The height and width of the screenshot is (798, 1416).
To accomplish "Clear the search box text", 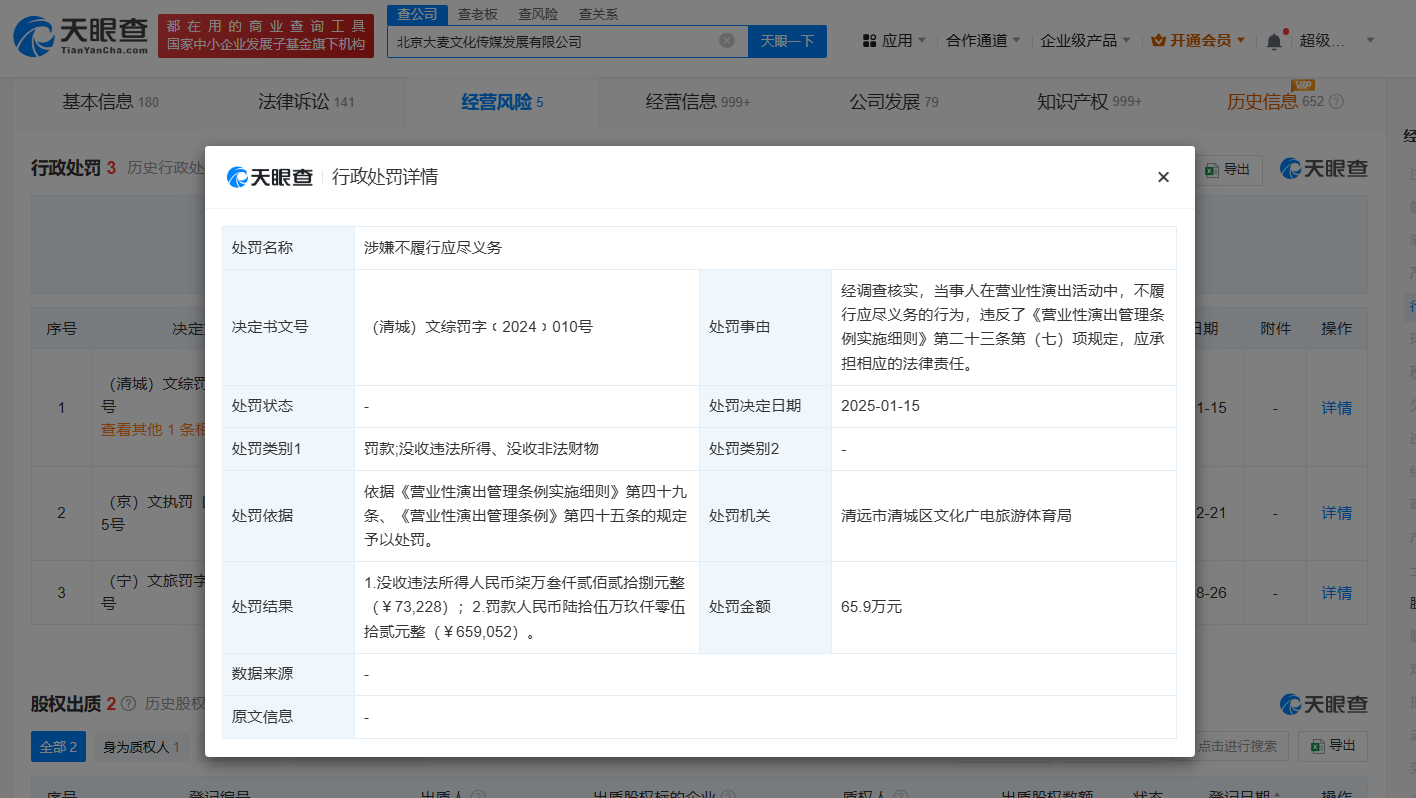I will [x=727, y=41].
